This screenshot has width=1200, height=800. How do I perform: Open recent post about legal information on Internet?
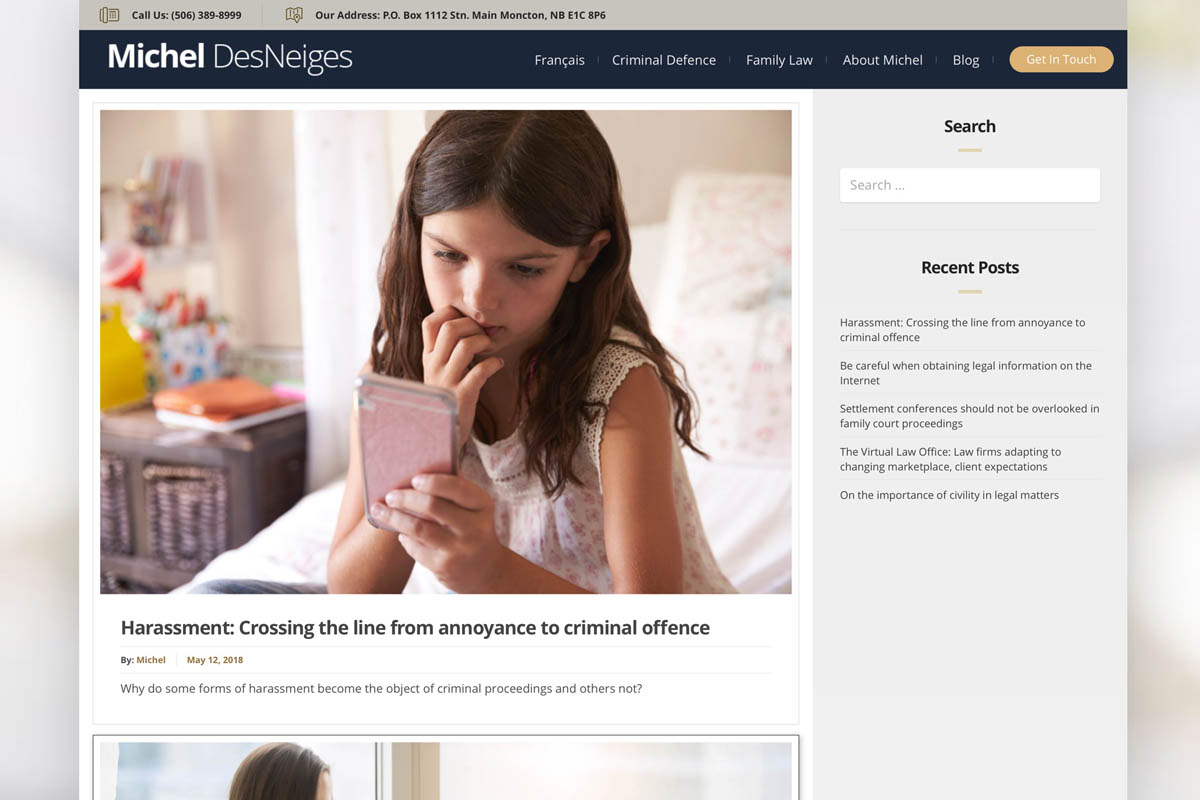[x=966, y=373]
